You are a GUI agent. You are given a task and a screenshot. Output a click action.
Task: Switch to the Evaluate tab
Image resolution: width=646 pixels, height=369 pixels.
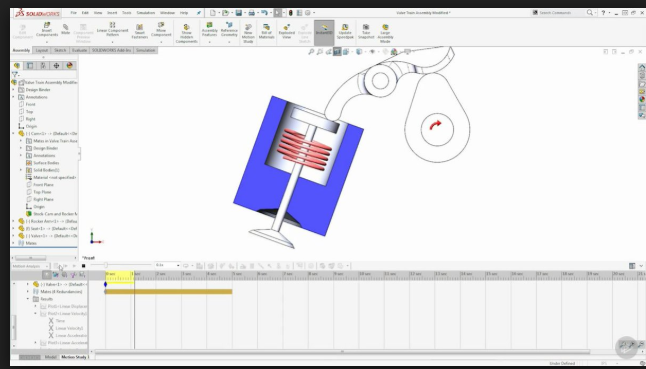[x=79, y=50]
